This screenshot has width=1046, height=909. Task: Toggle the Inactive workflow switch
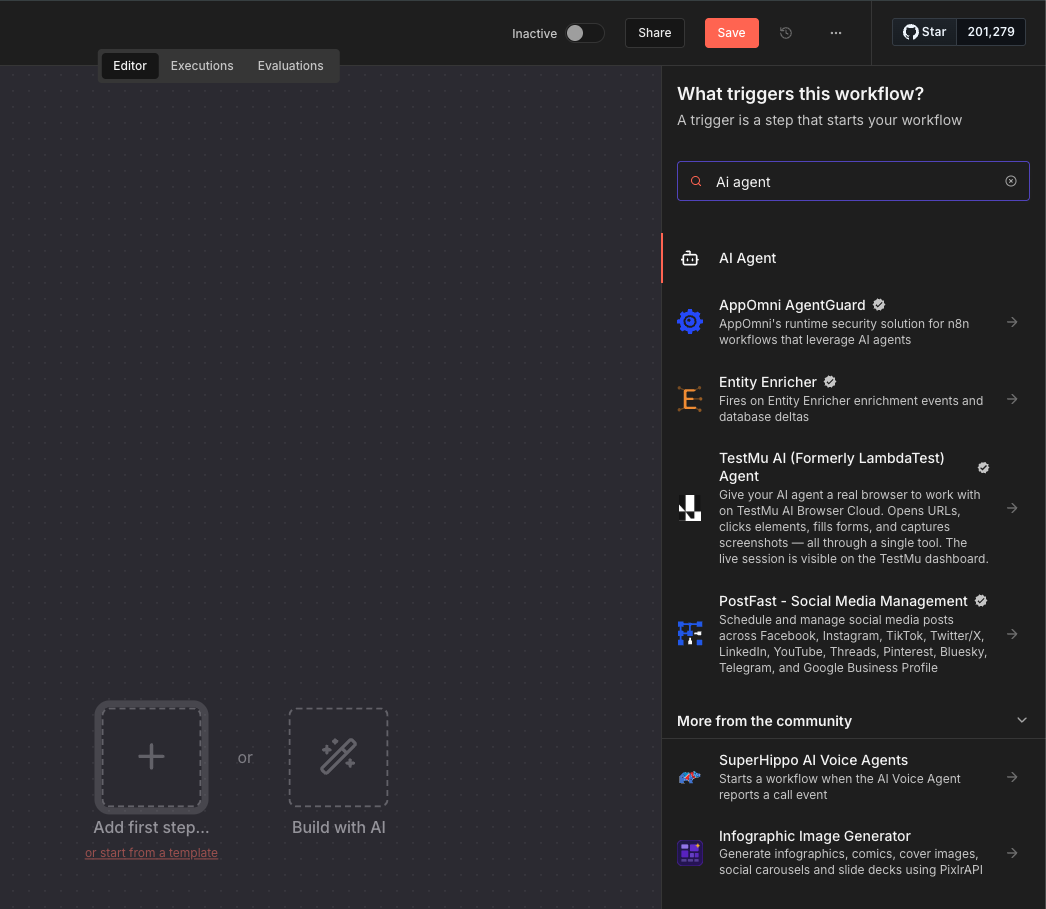[x=584, y=33]
